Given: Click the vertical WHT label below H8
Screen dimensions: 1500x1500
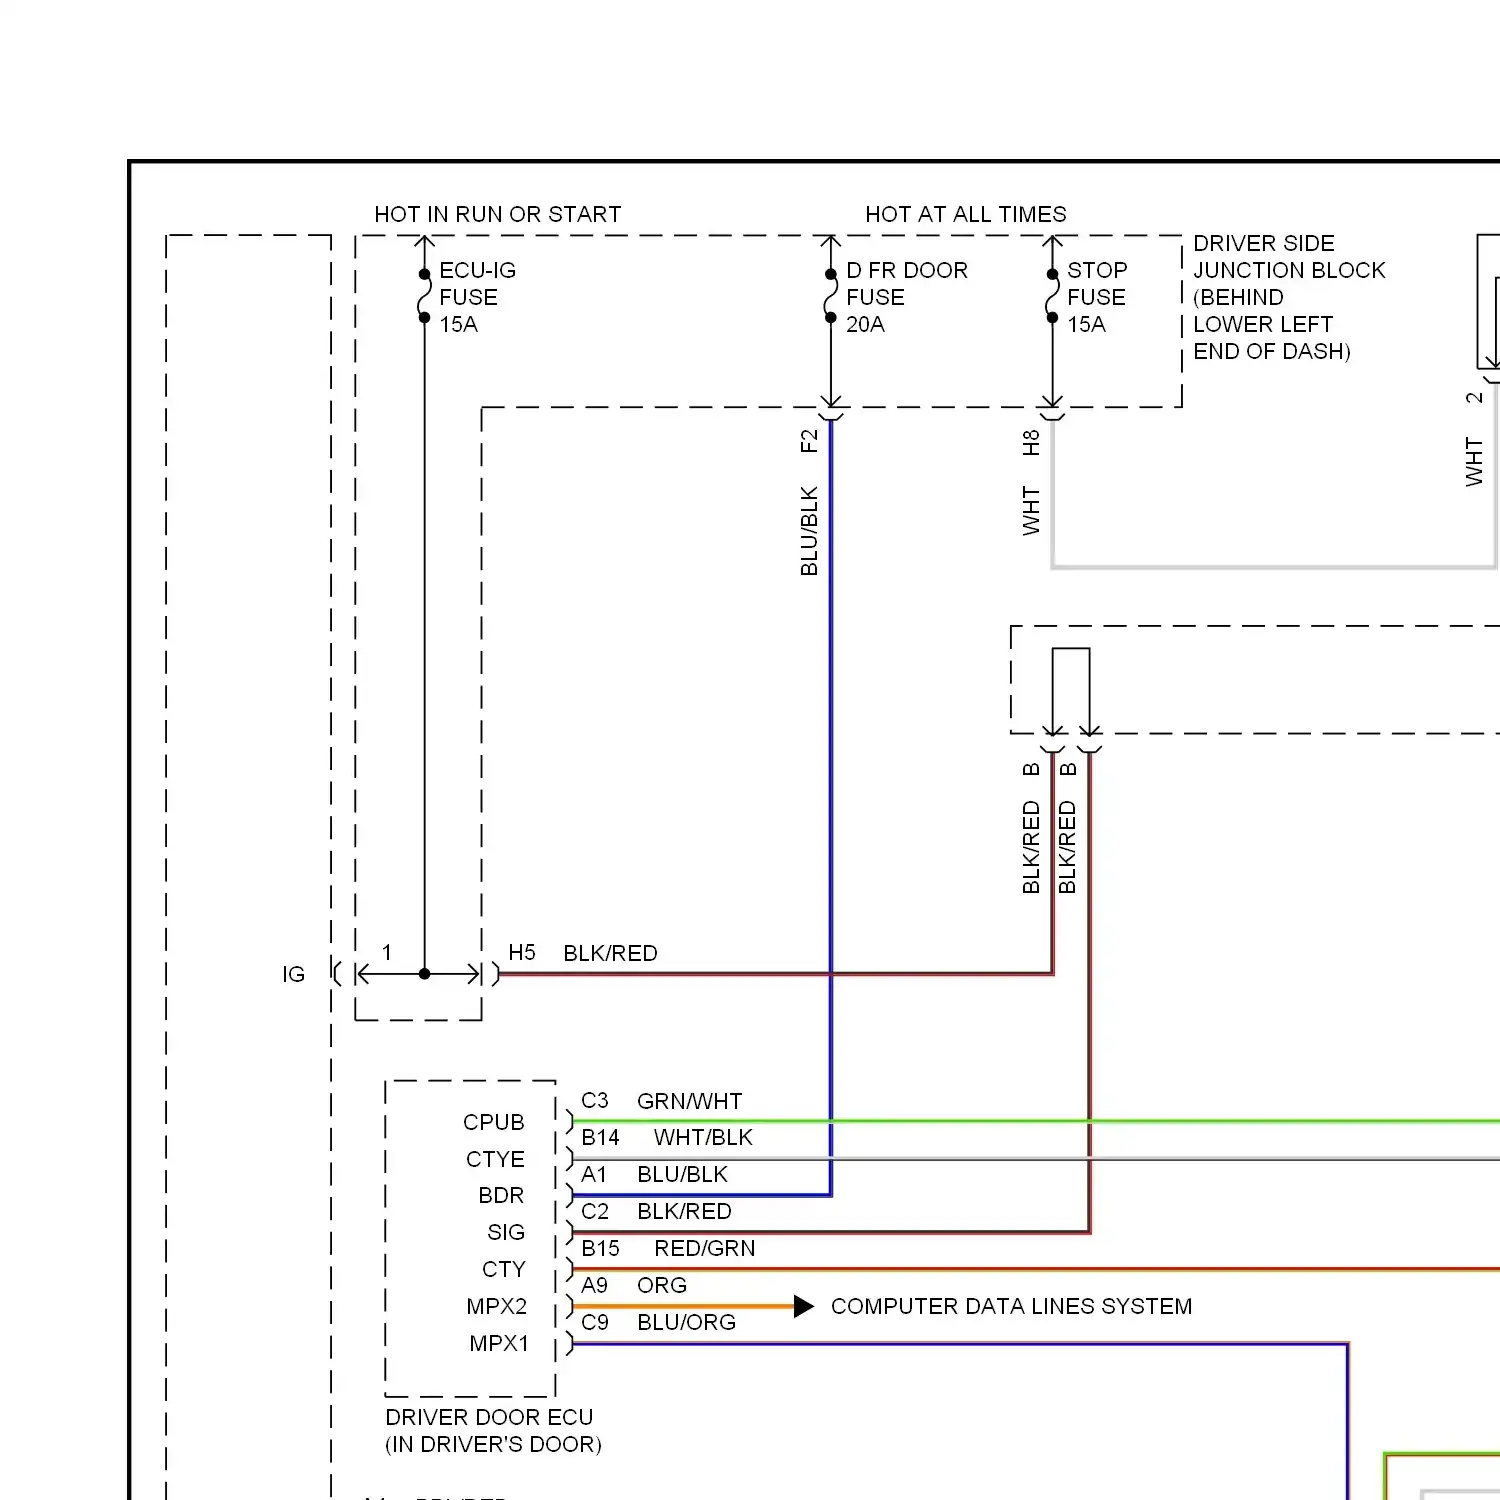Looking at the screenshot, I should point(1031,511).
